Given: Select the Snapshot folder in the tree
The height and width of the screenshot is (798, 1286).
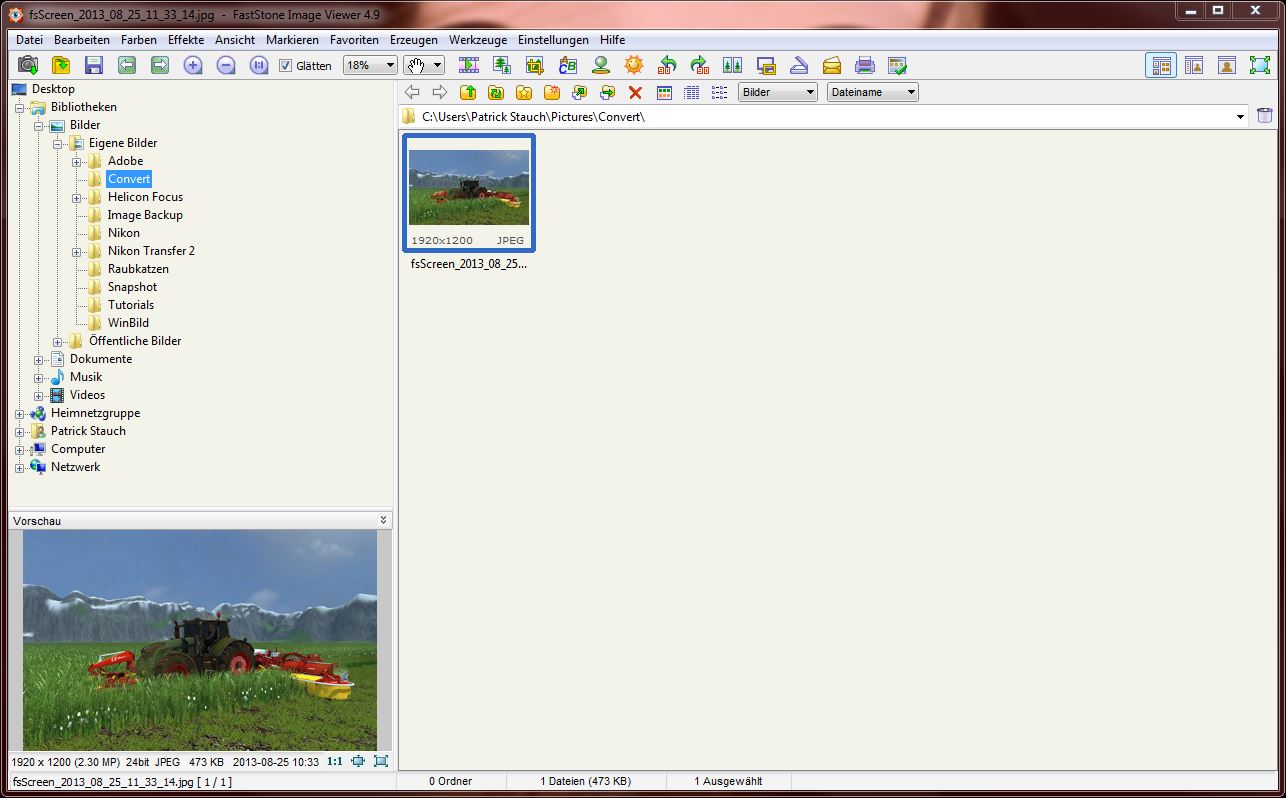Looking at the screenshot, I should click(x=132, y=287).
